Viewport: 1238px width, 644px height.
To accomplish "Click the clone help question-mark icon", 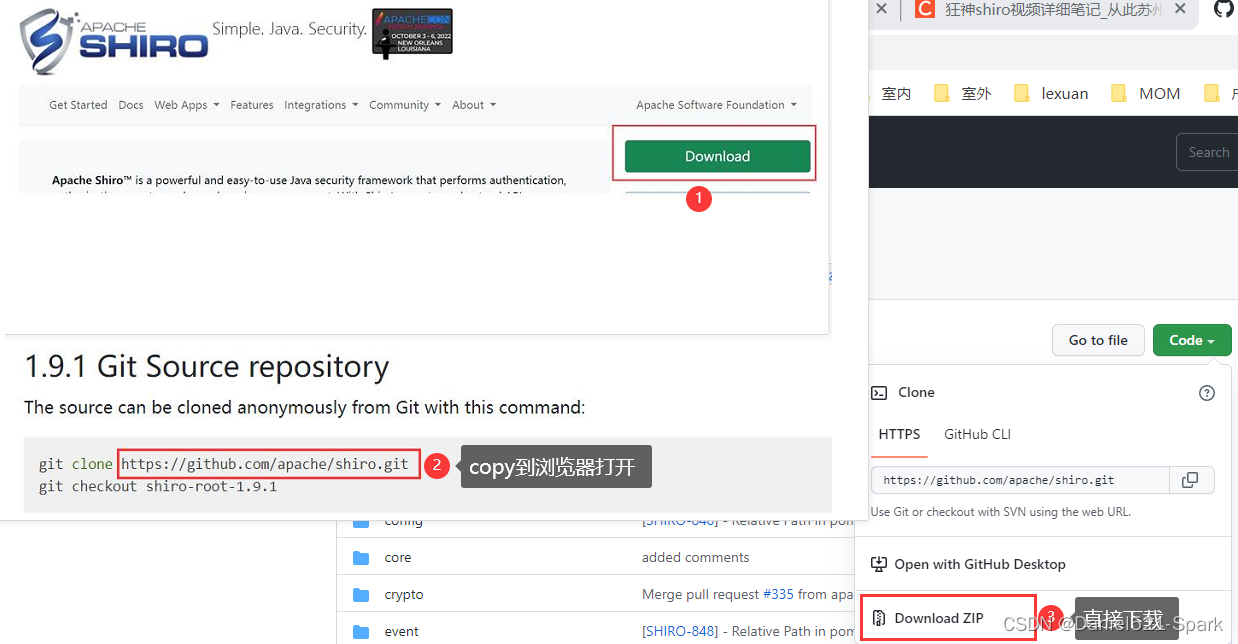I will click(1207, 393).
